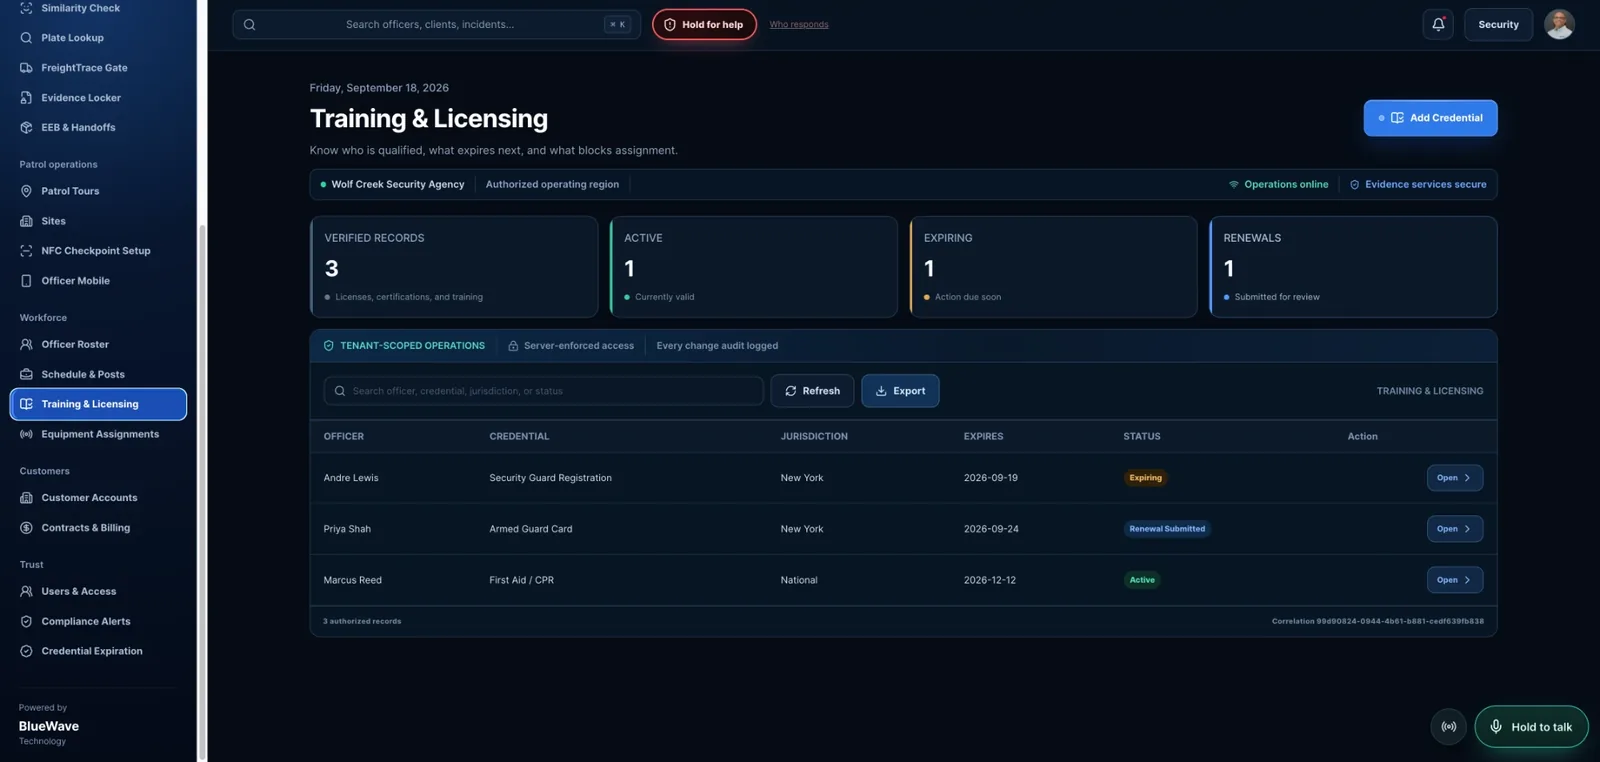Click the Security button in the header
Screen dimensions: 1600x762
click(1498, 24)
